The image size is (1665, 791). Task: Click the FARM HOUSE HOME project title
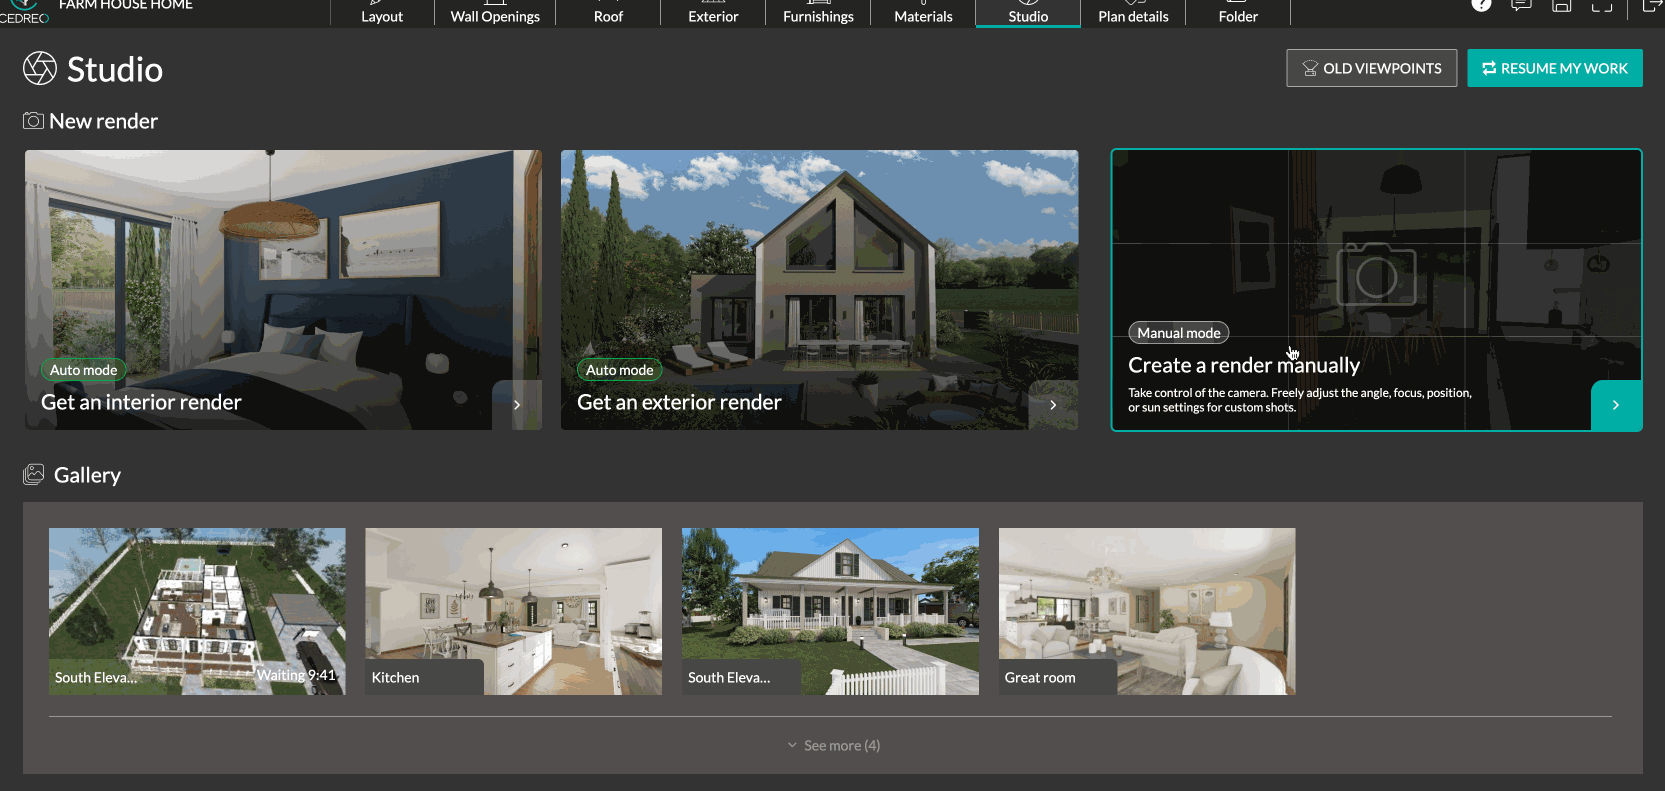pos(126,5)
